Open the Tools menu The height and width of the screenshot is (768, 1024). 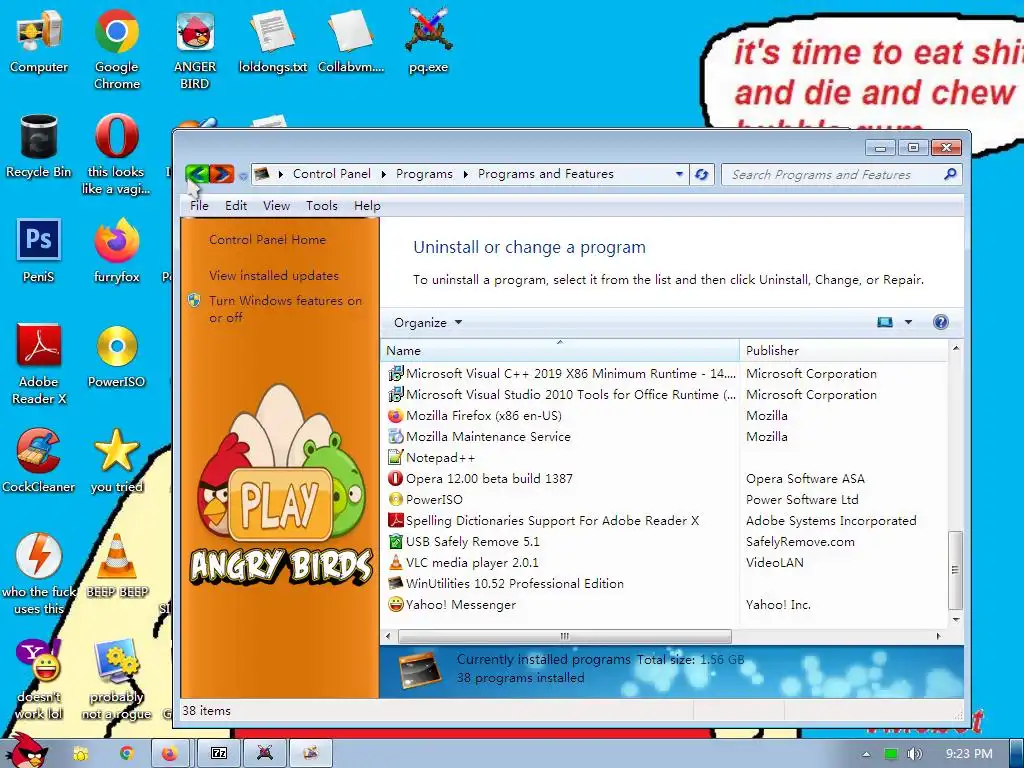[x=322, y=206]
